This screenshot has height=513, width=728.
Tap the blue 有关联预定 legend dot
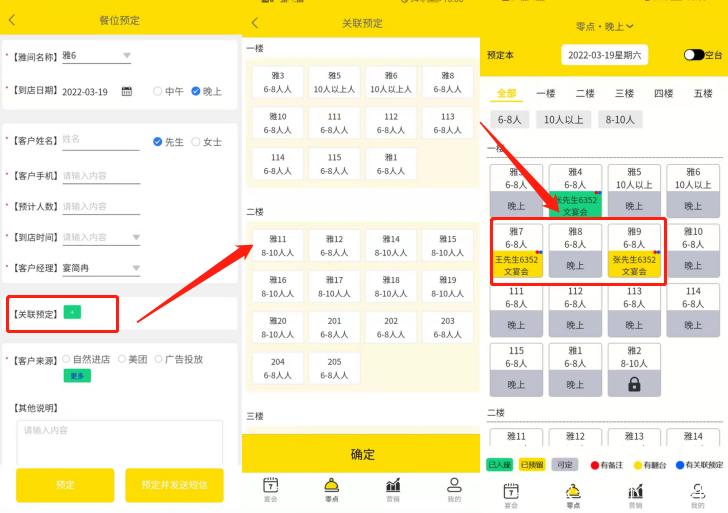pos(680,465)
